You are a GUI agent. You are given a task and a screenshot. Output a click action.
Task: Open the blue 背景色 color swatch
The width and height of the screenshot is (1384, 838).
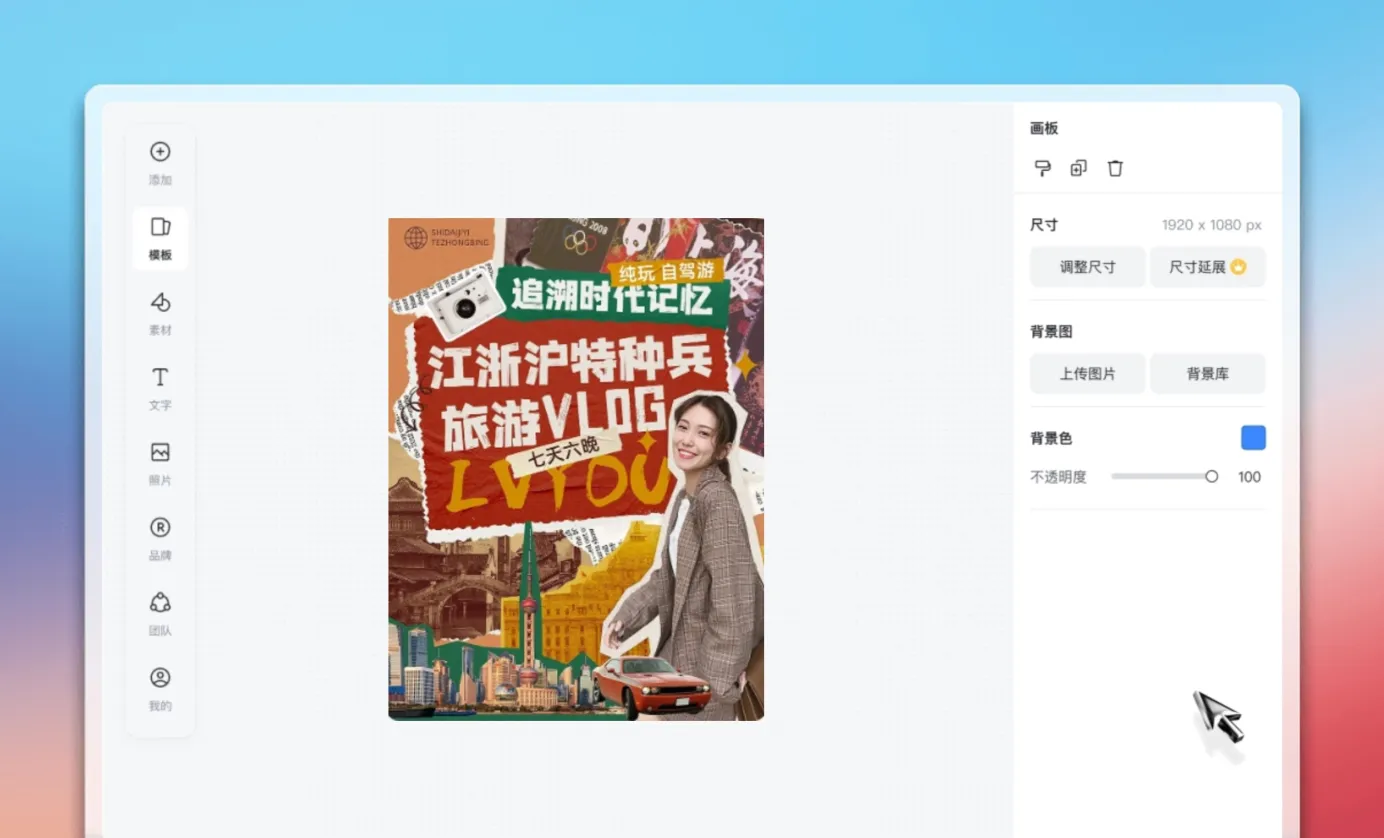coord(1253,437)
